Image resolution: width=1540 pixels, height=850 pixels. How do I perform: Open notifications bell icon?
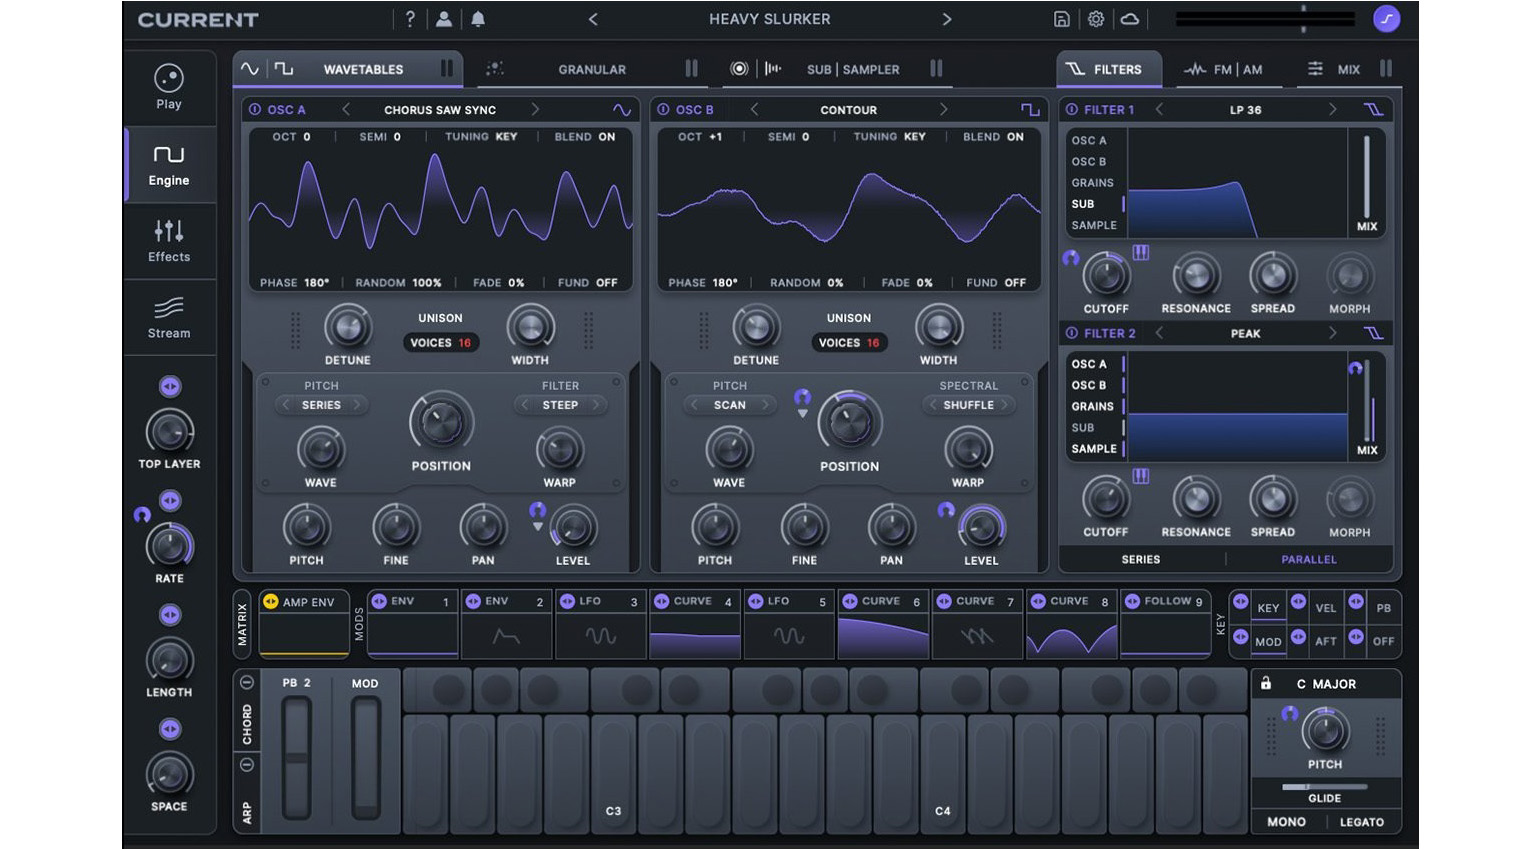coord(478,19)
